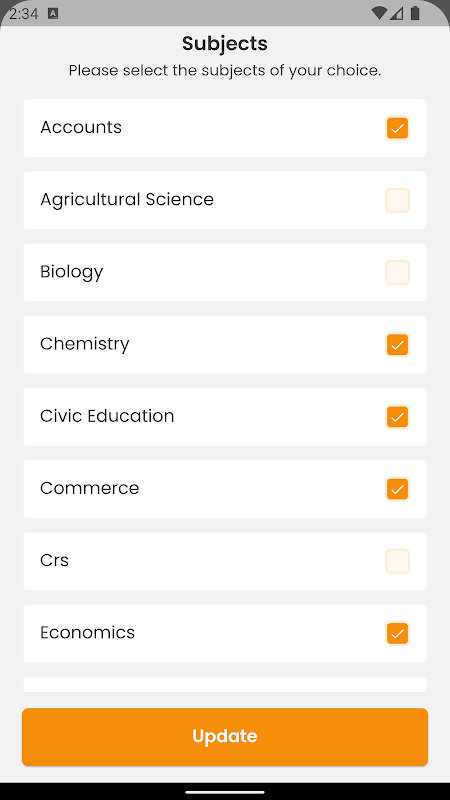Check the Biology checkbox

pyautogui.click(x=397, y=272)
